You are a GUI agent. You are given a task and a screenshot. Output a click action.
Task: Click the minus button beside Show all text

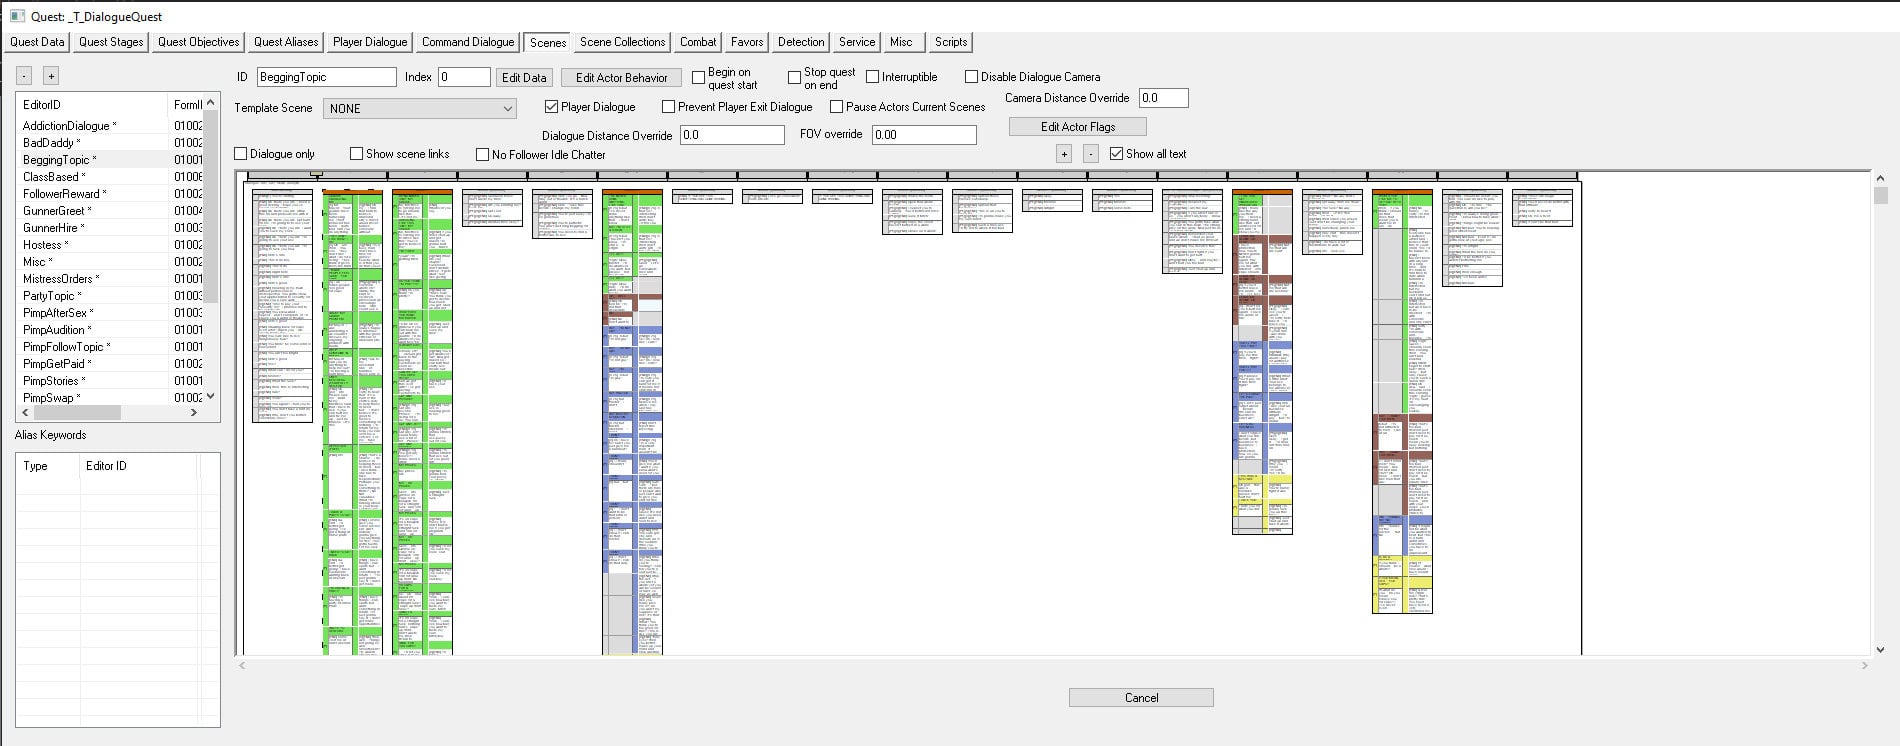1091,154
